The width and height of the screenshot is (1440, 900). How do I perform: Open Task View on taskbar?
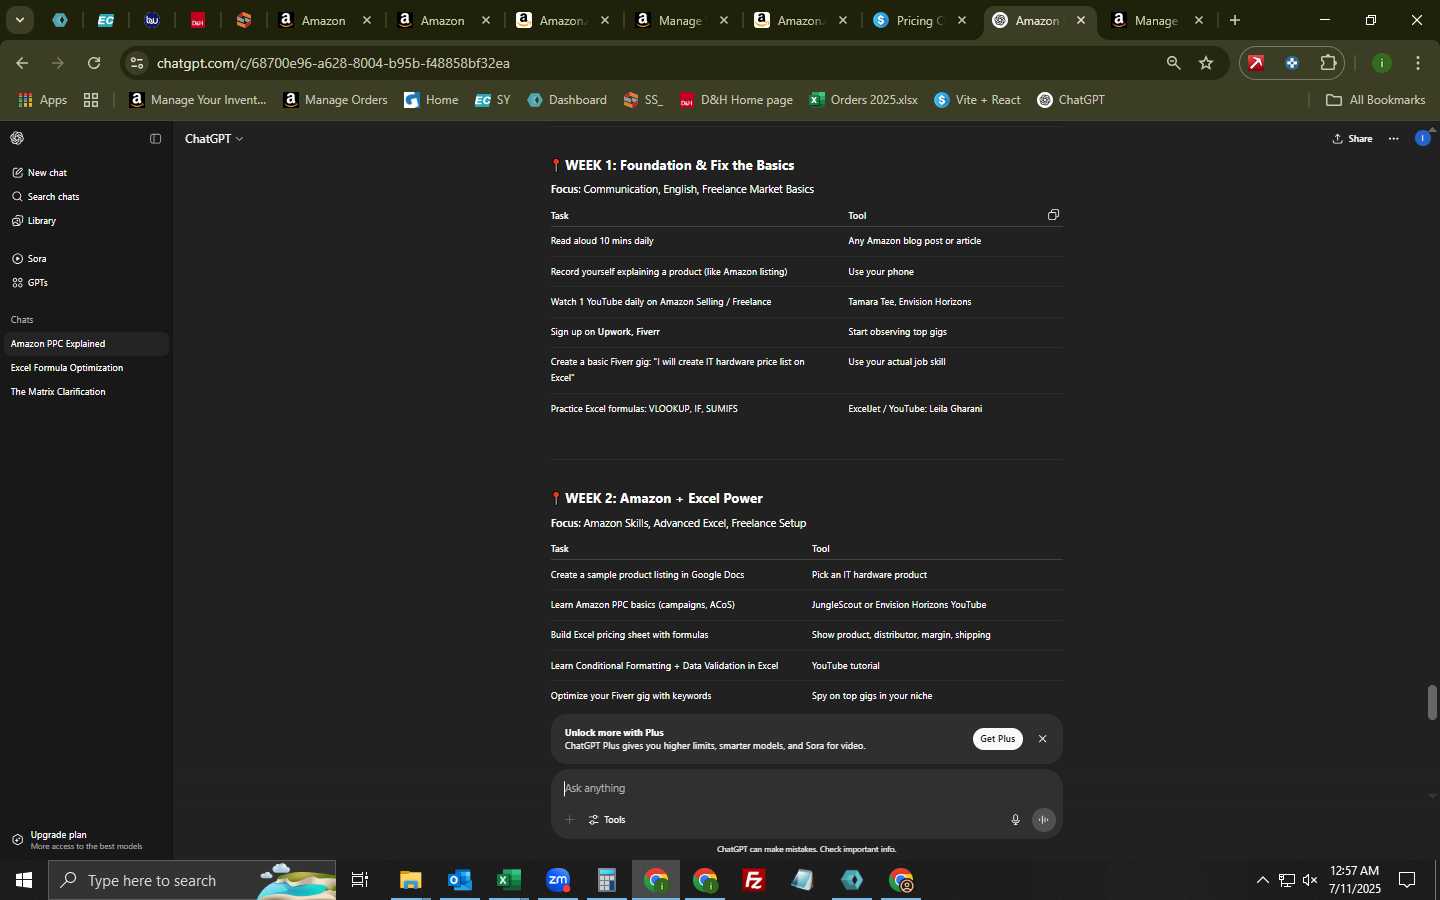[360, 880]
